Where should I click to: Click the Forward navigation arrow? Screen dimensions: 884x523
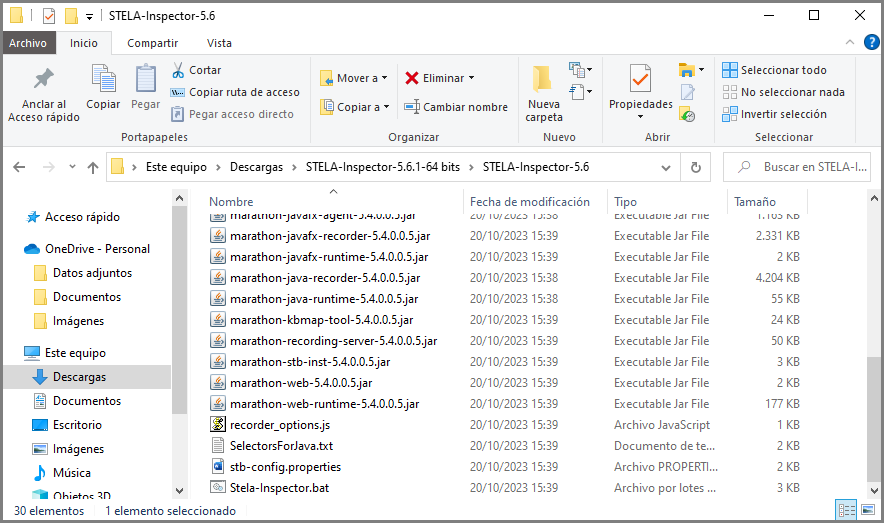point(49,167)
